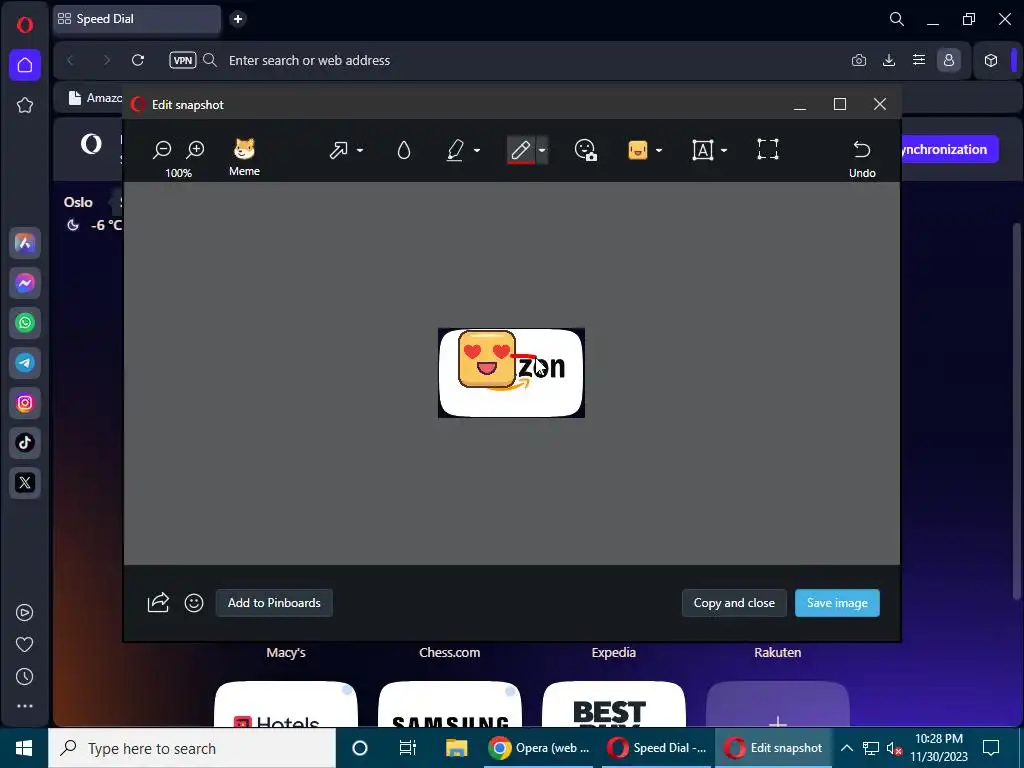Search tabs with magnifier icon
This screenshot has width=1024, height=768.
[897, 19]
